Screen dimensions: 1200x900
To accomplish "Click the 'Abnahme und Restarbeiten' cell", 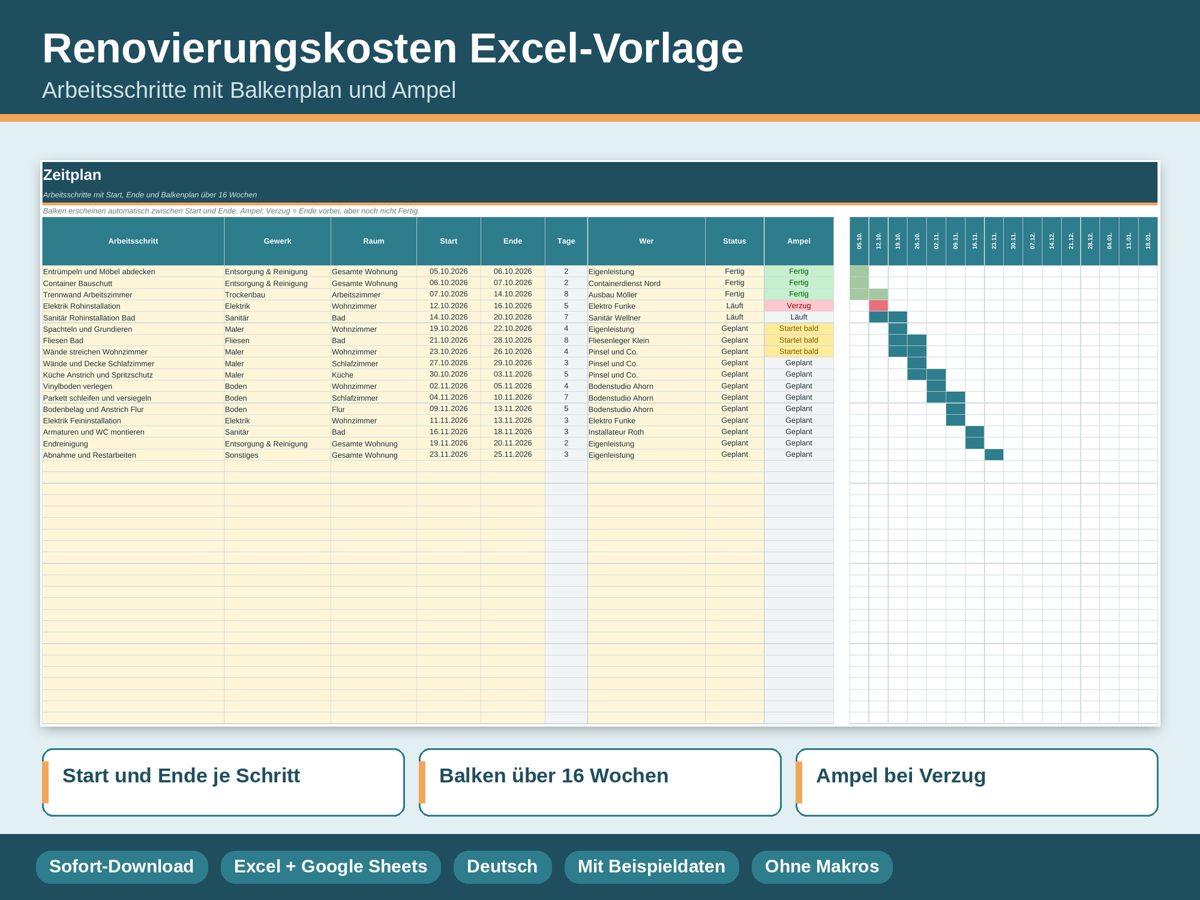I will click(x=133, y=454).
